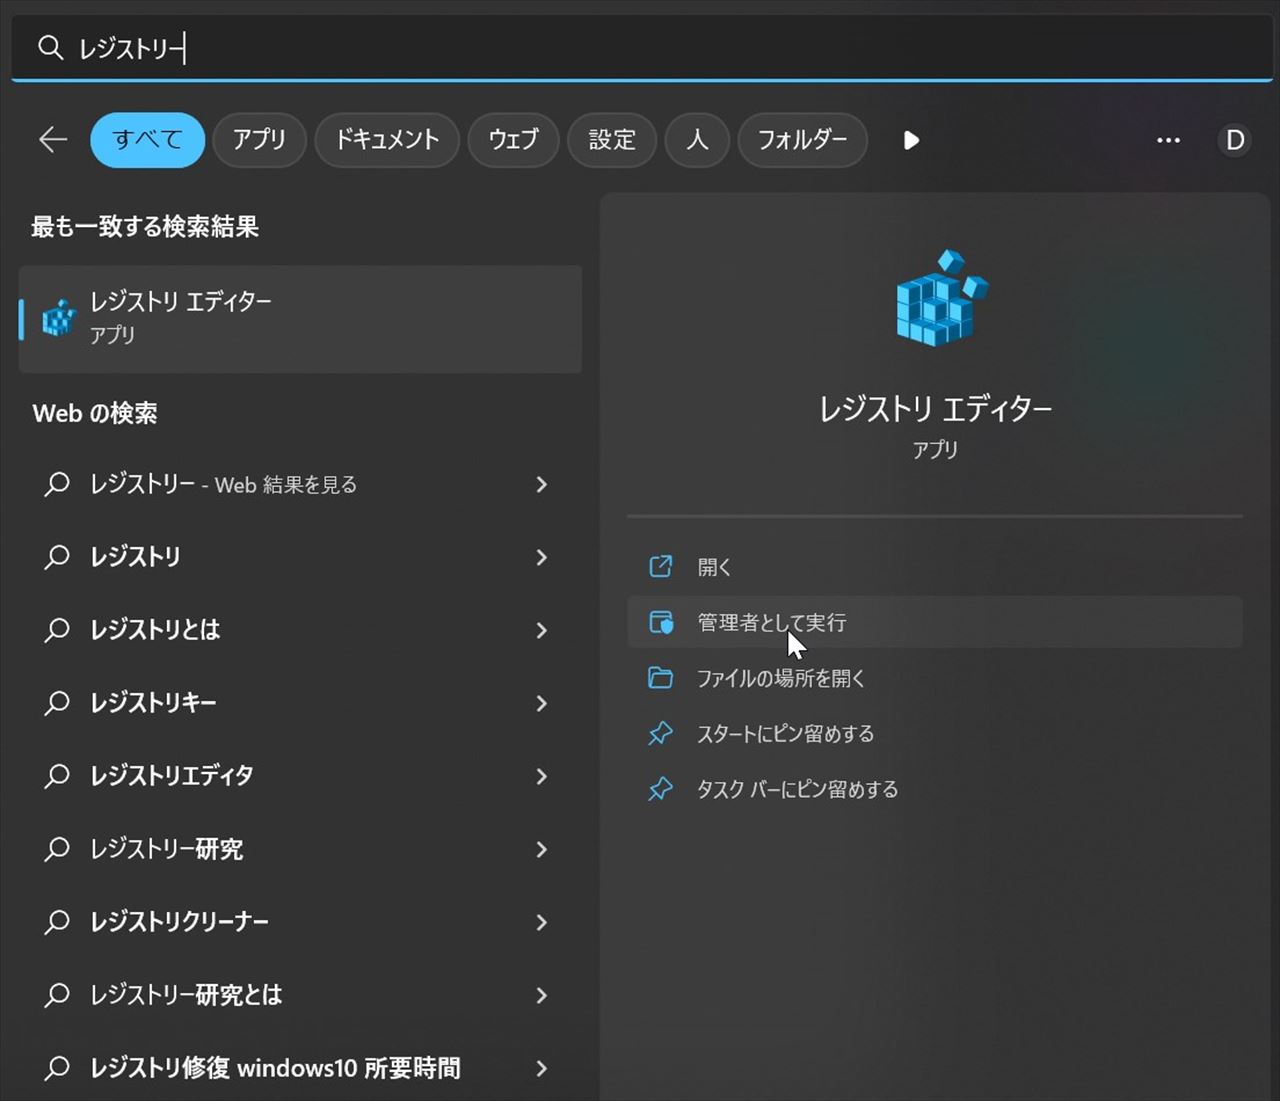The image size is (1280, 1101).
Task: Click search icon beside レジストリとは
Action: click(57, 630)
